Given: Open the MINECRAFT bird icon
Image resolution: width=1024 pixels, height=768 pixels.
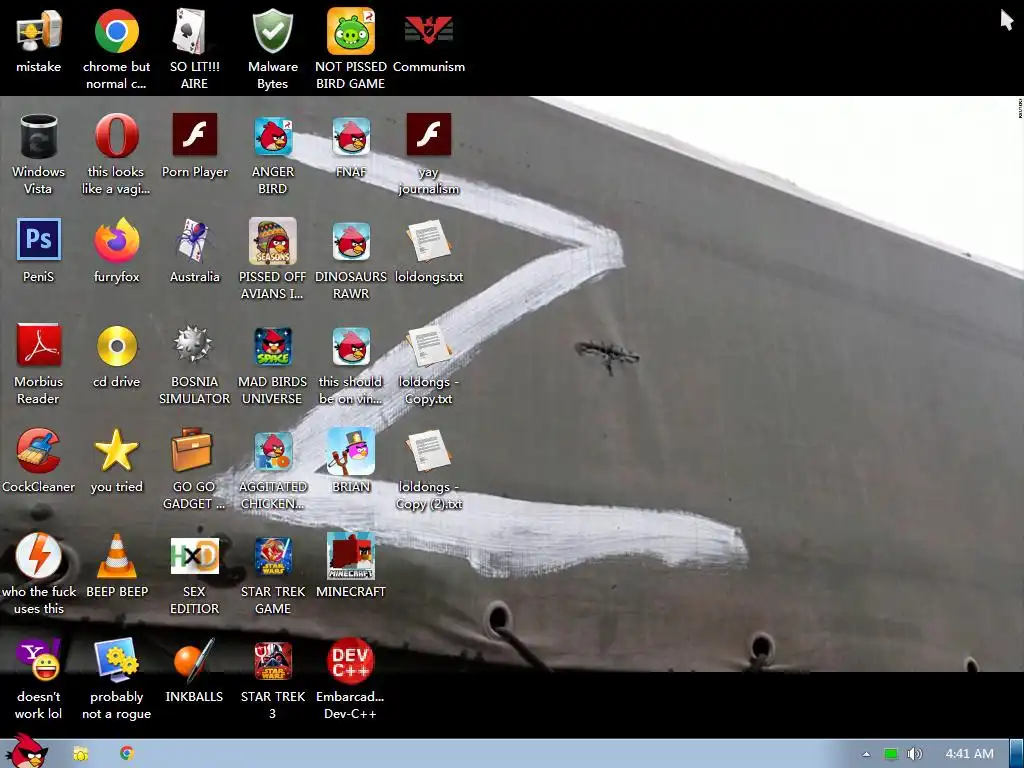Looking at the screenshot, I should (x=351, y=556).
